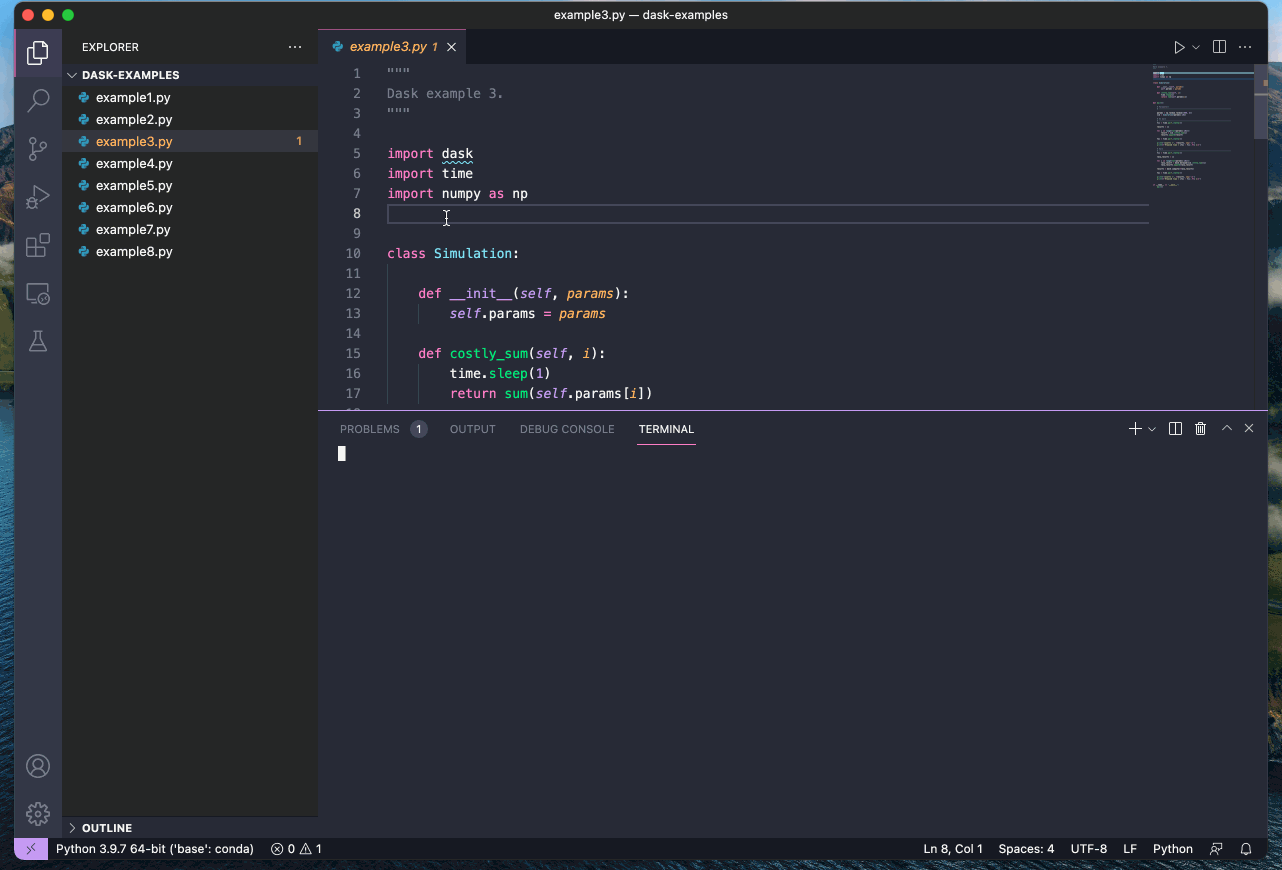
Task: Open the Search view in sidebar
Action: tap(37, 100)
